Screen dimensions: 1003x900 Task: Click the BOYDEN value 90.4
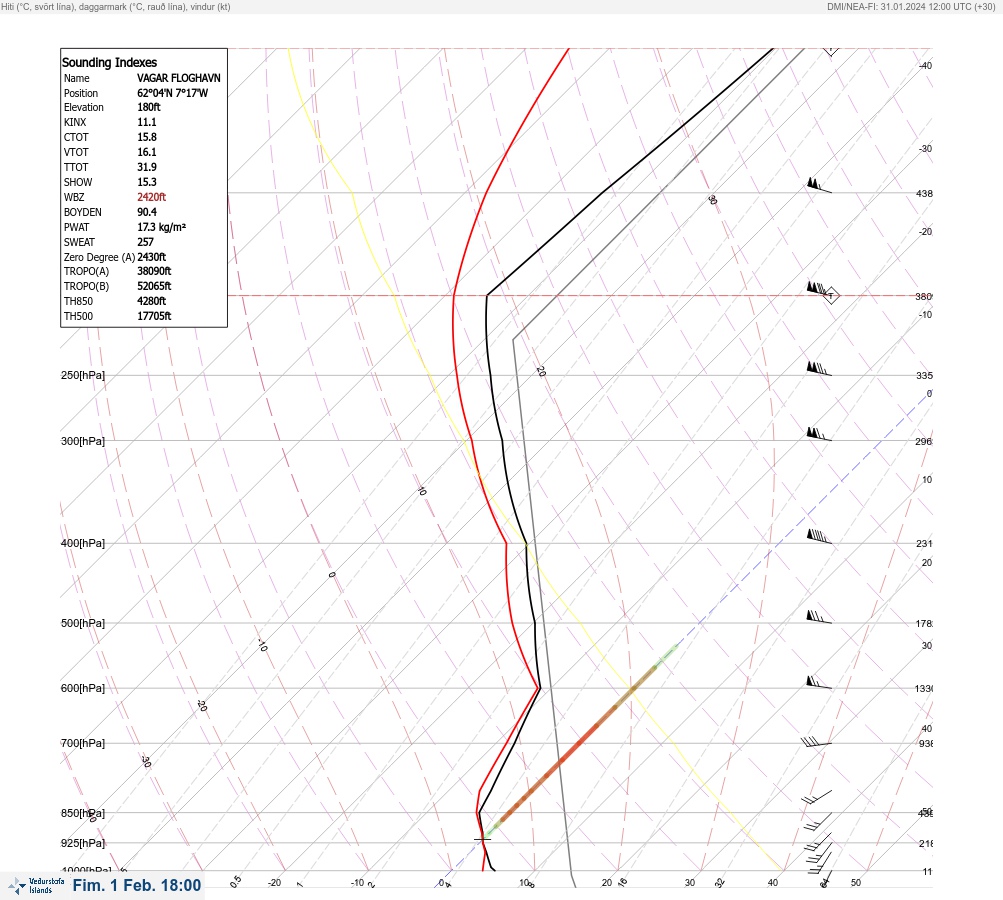(x=146, y=212)
